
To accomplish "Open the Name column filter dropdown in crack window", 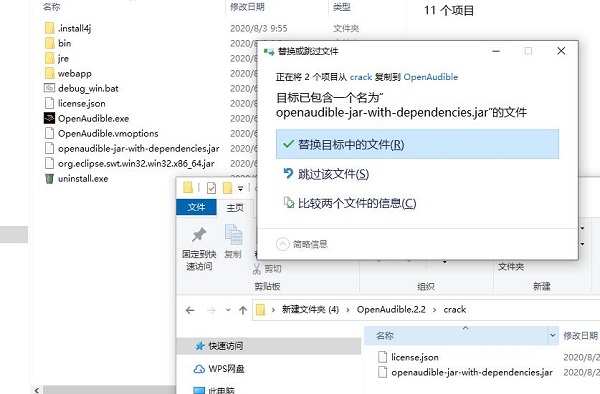I will 553,335.
